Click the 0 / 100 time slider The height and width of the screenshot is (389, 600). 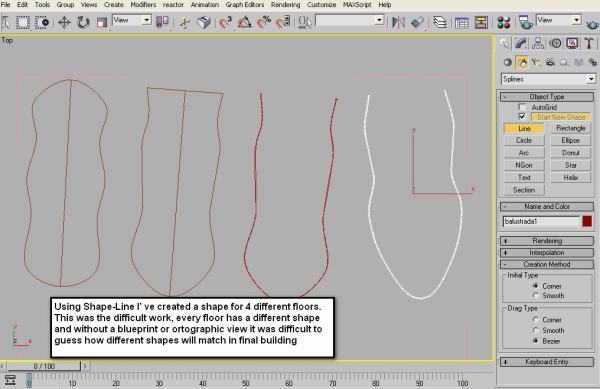(x=44, y=366)
